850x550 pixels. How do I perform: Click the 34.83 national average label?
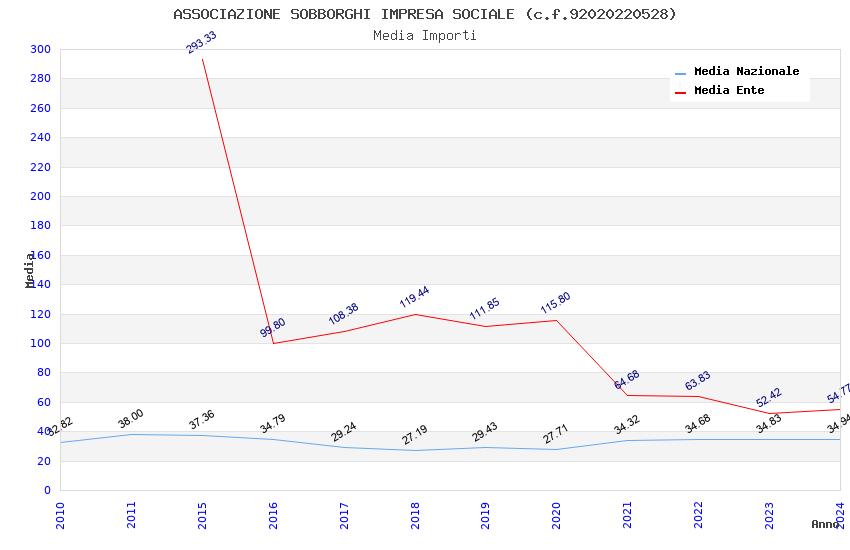pyautogui.click(x=769, y=424)
